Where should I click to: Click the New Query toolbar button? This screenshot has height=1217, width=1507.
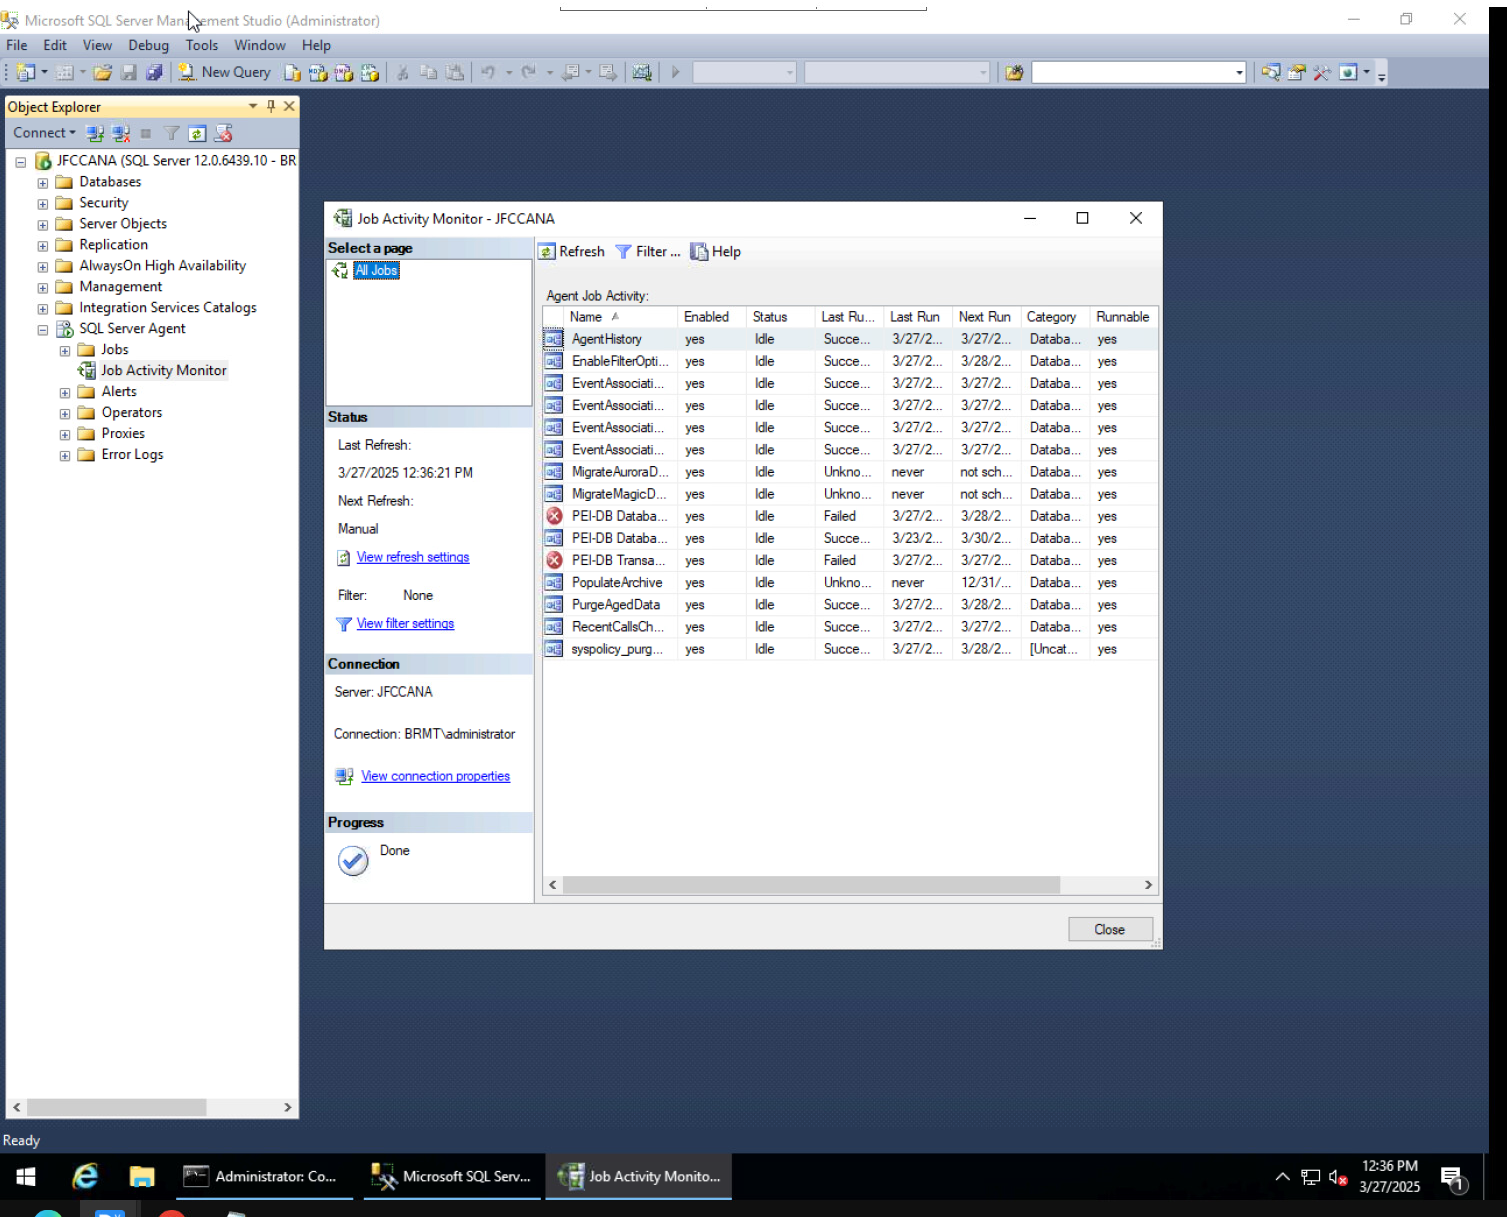224,72
